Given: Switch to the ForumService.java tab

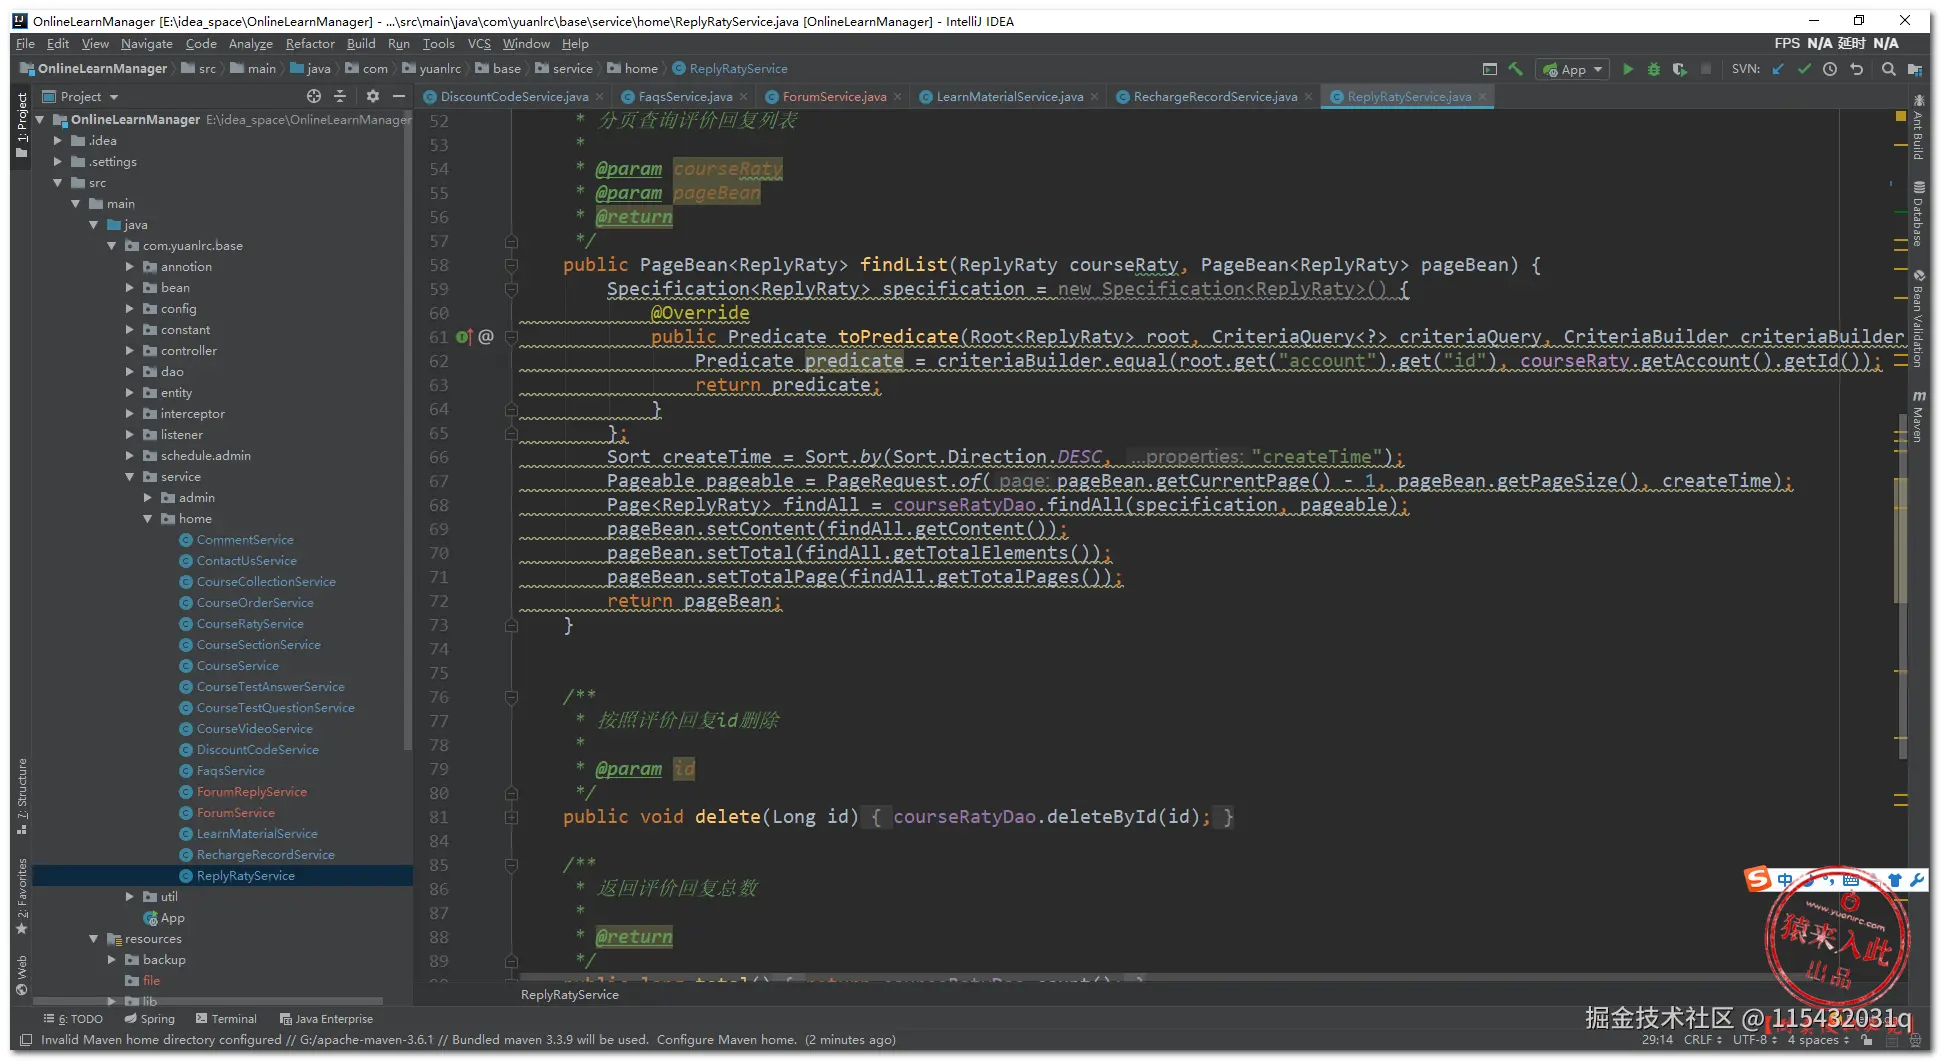Looking at the screenshot, I should (x=833, y=97).
